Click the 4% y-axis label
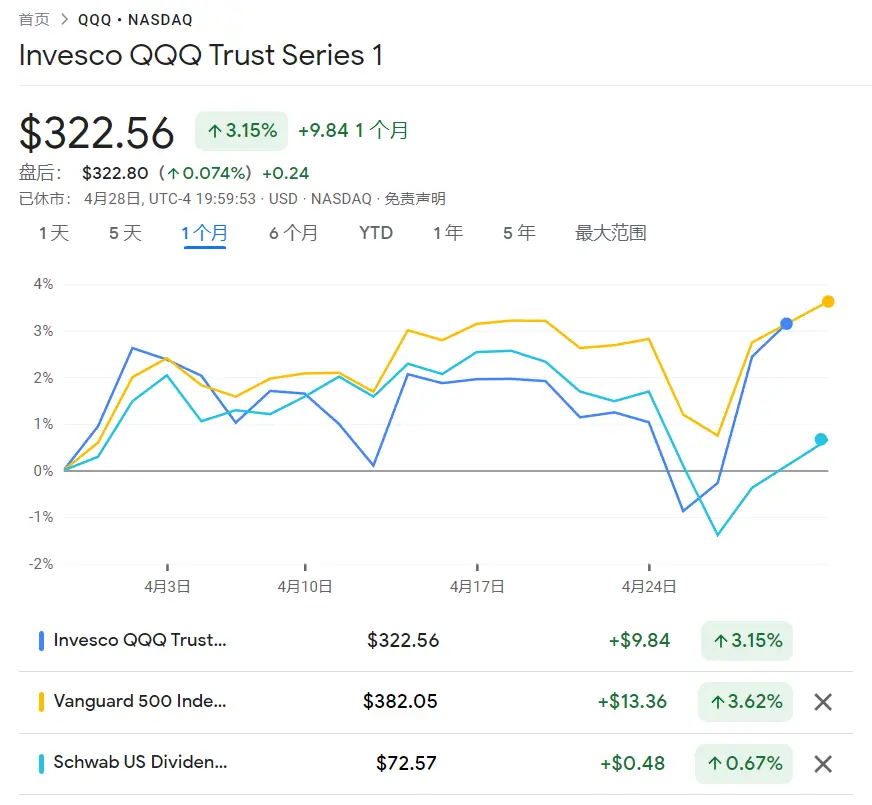This screenshot has height=805, width=872. tap(43, 284)
